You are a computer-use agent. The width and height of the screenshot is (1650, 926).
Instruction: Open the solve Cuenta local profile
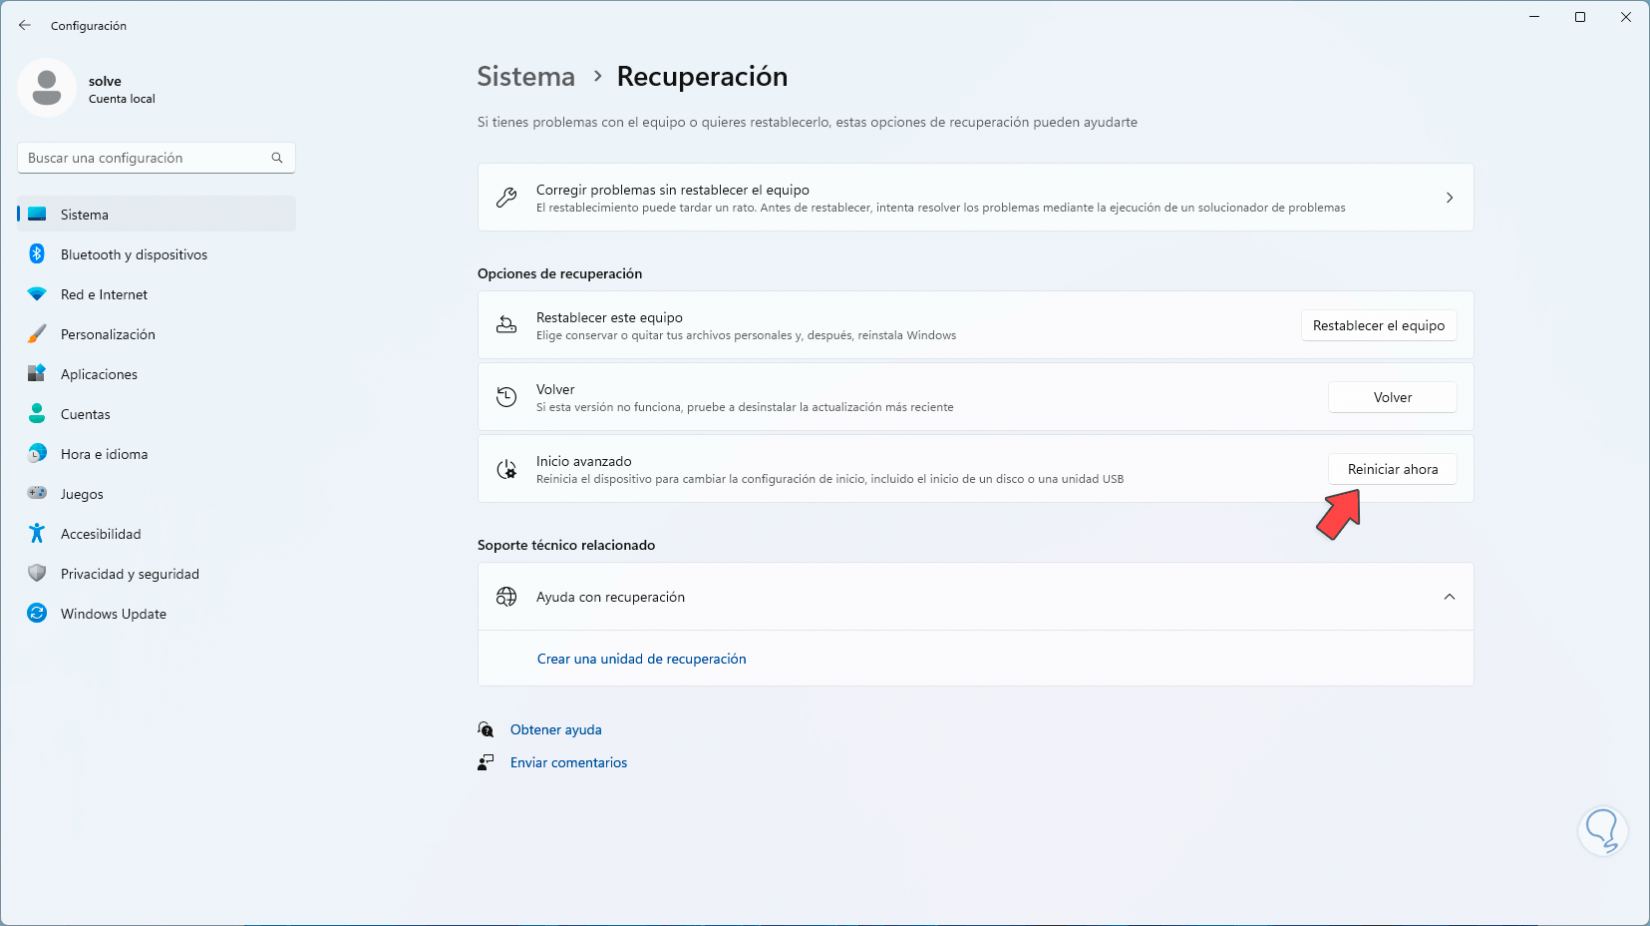(x=88, y=88)
